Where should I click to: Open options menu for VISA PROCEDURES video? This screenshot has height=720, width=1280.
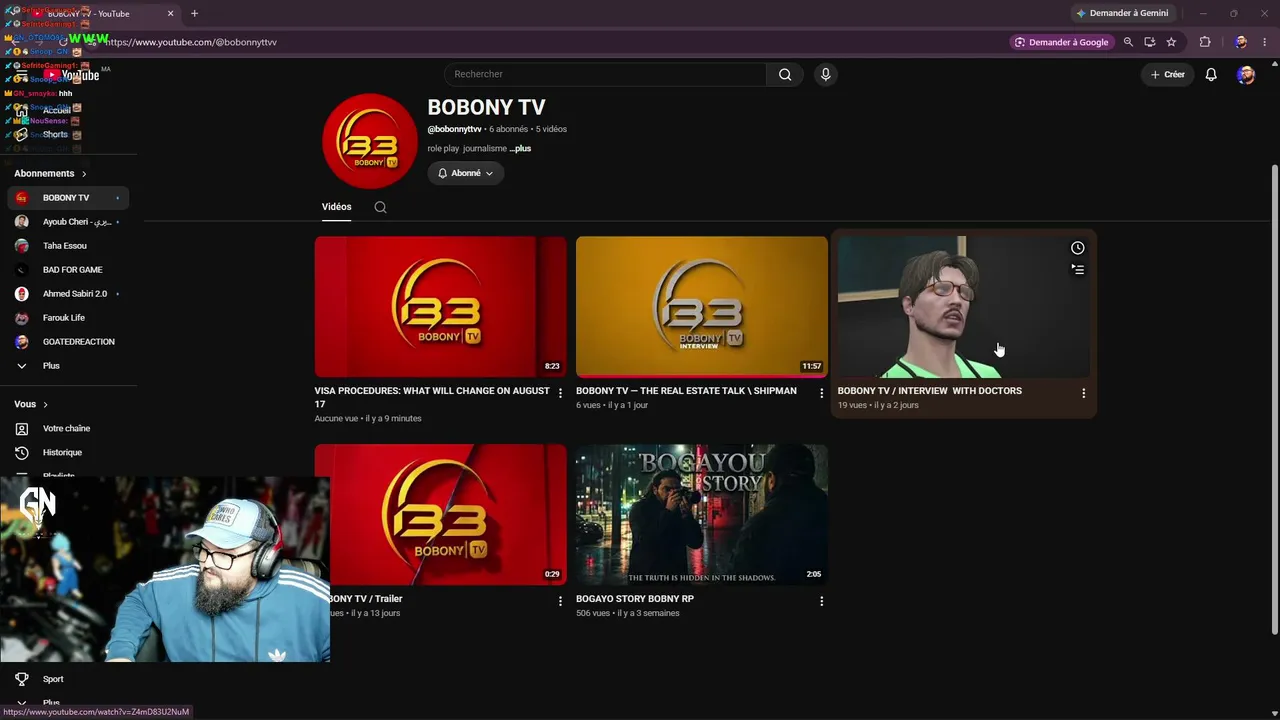click(560, 393)
